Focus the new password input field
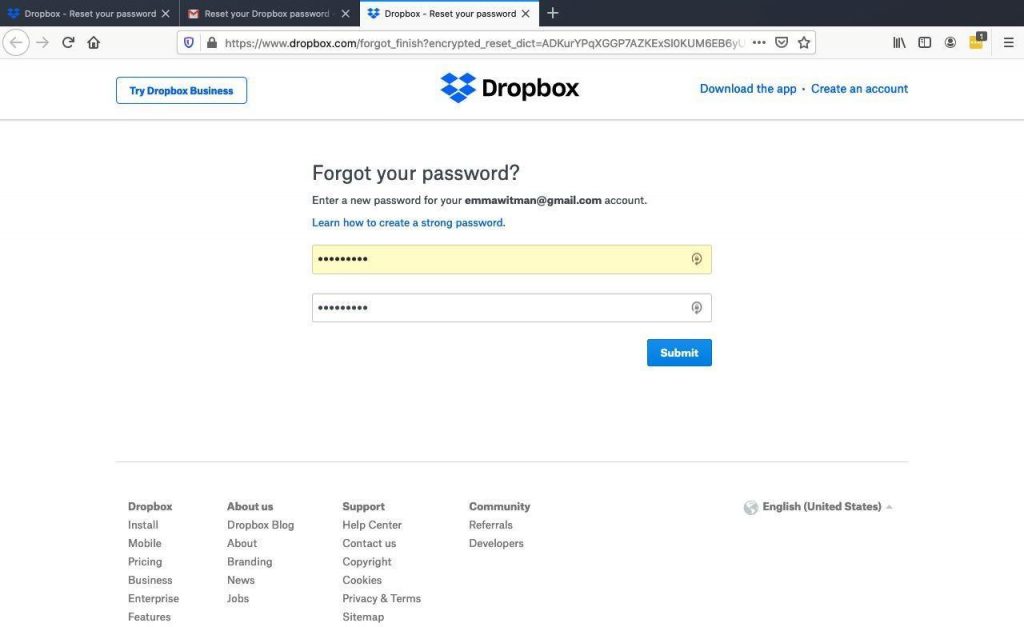 click(511, 259)
